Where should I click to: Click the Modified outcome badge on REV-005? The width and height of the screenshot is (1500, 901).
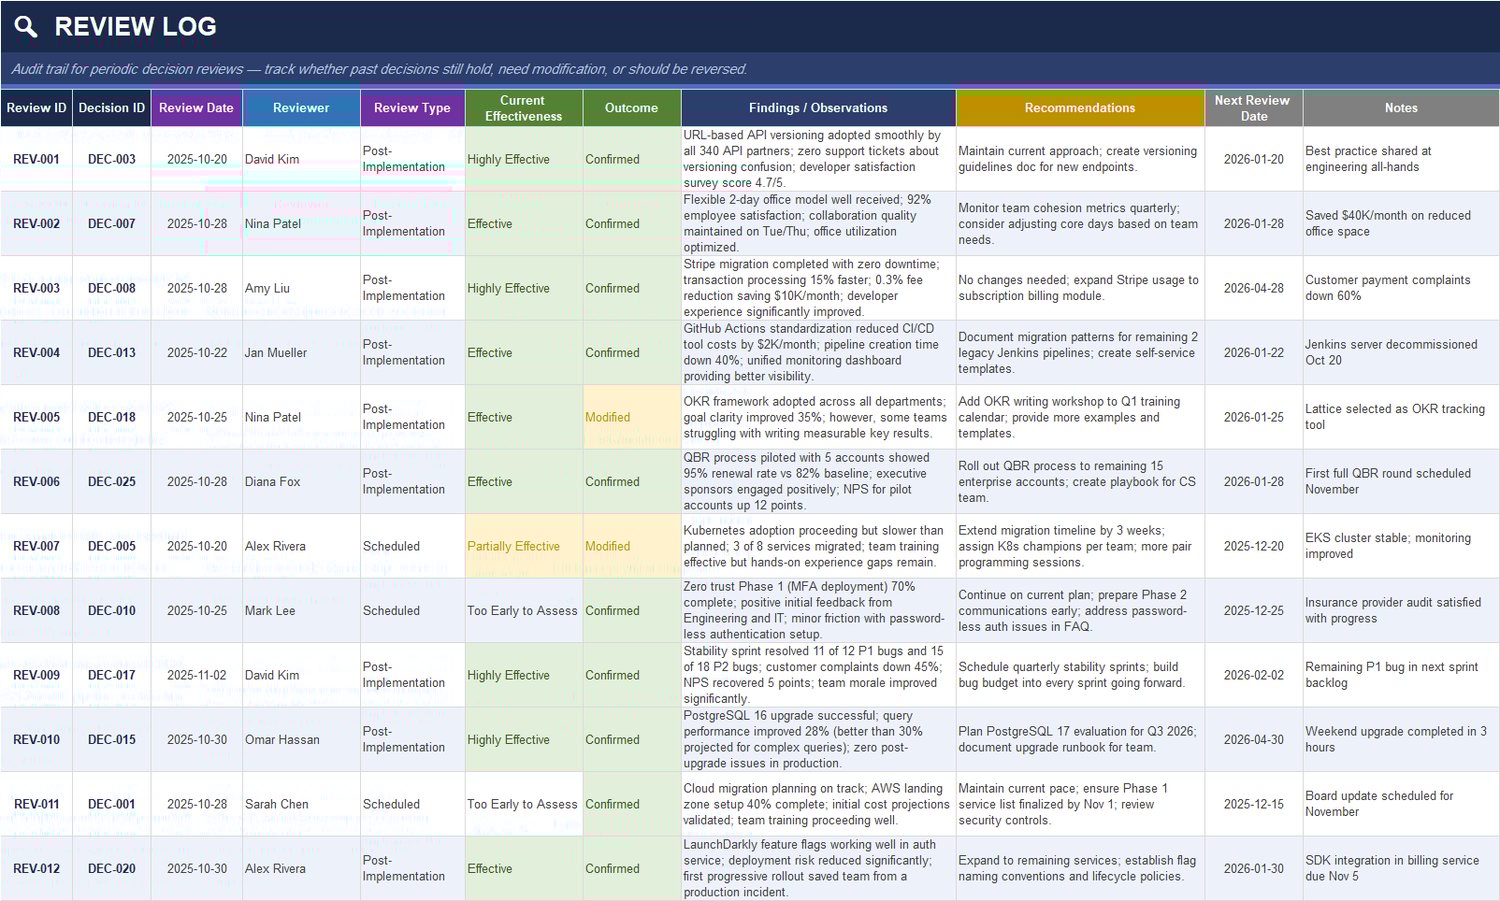(x=608, y=417)
